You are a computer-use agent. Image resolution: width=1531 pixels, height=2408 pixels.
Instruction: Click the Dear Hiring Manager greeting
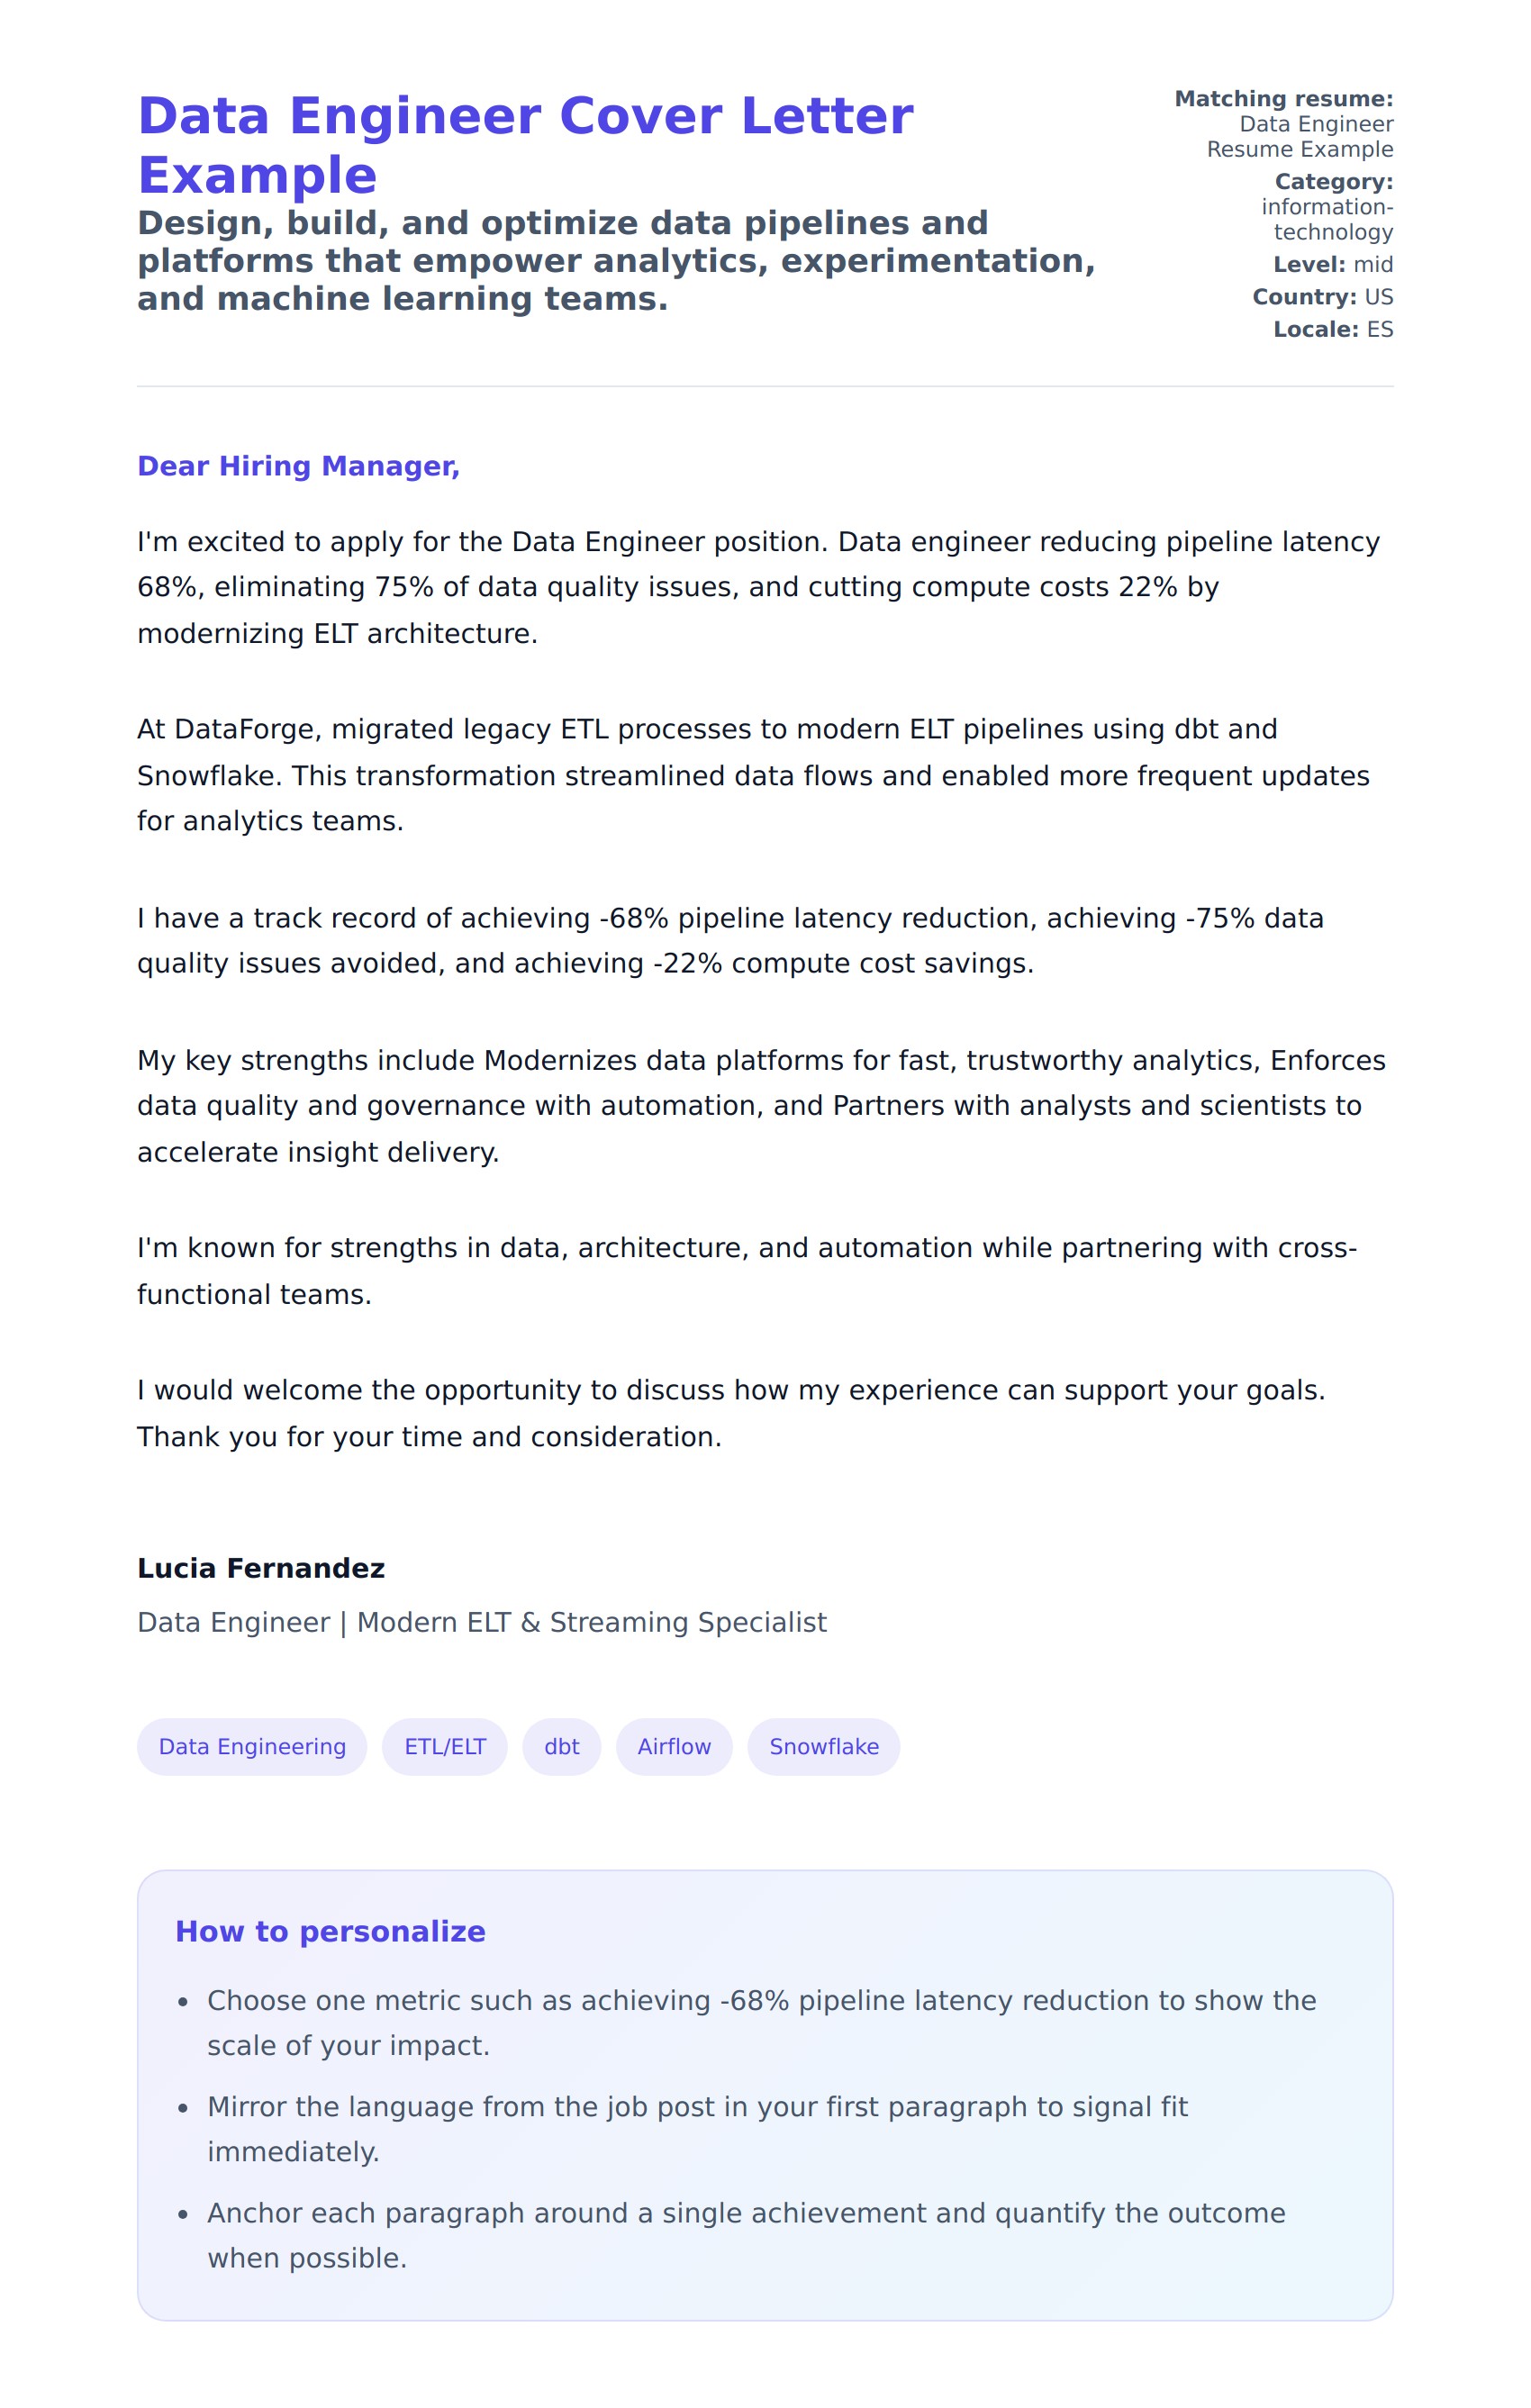coord(298,467)
